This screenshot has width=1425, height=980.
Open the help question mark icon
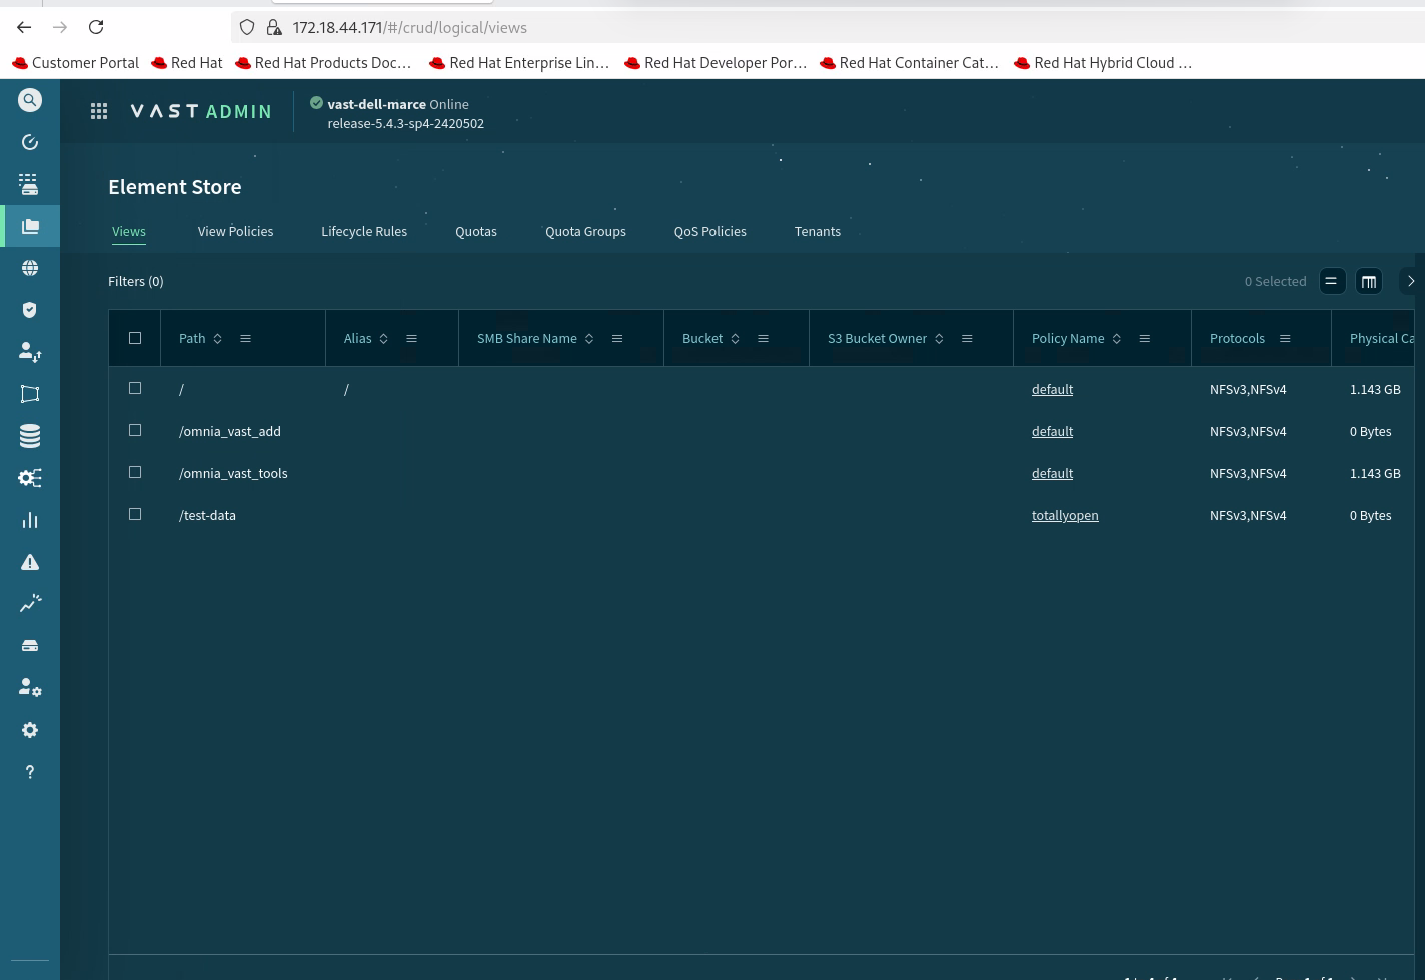tap(30, 772)
